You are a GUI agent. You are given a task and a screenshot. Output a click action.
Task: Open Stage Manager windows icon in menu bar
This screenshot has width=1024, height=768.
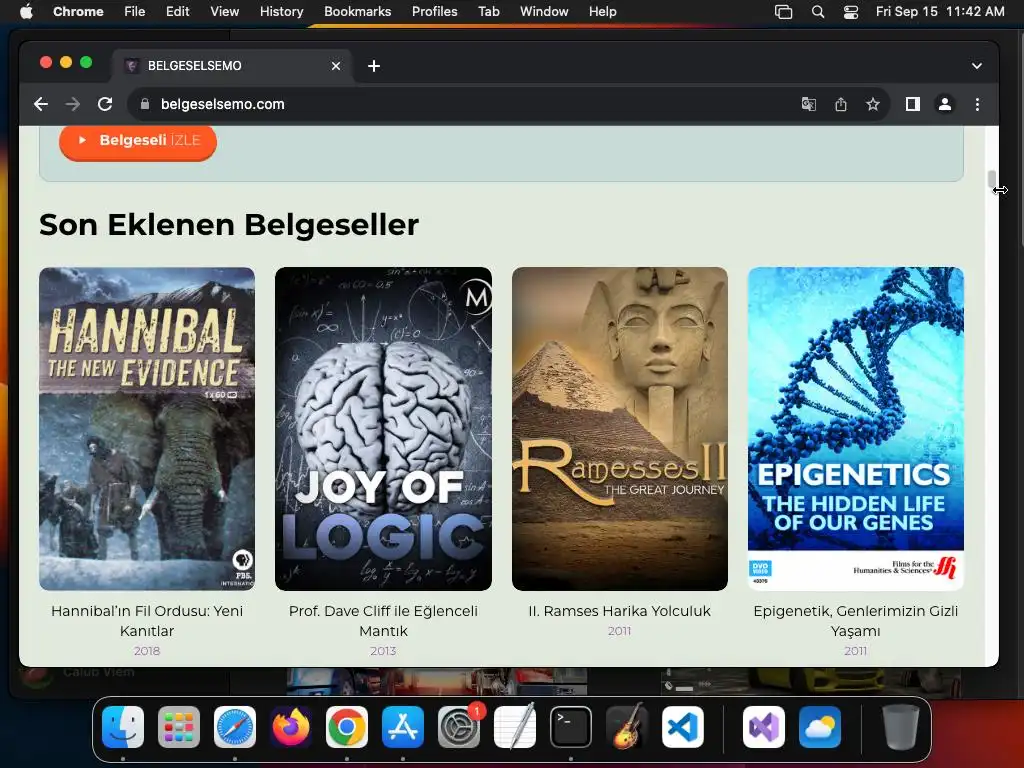pyautogui.click(x=783, y=12)
